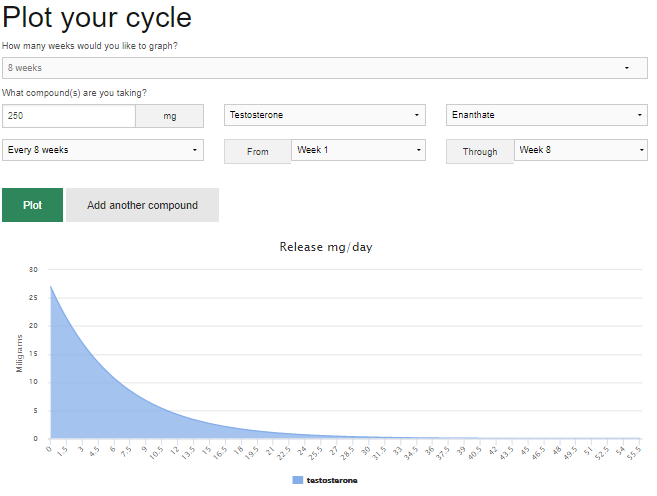The width and height of the screenshot is (657, 496).
Task: Open the Testosterone compound dropdown
Action: tap(325, 115)
